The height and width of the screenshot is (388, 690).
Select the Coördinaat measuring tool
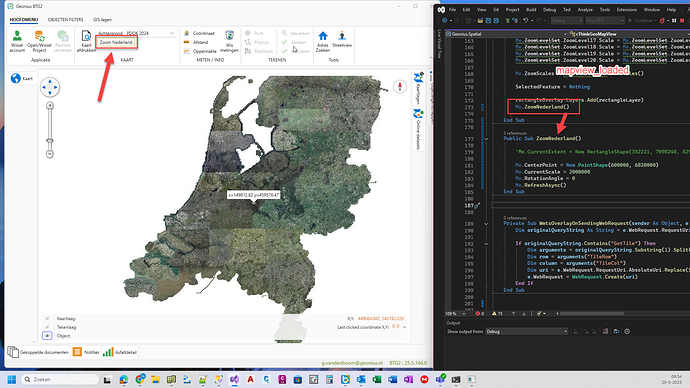[x=199, y=33]
